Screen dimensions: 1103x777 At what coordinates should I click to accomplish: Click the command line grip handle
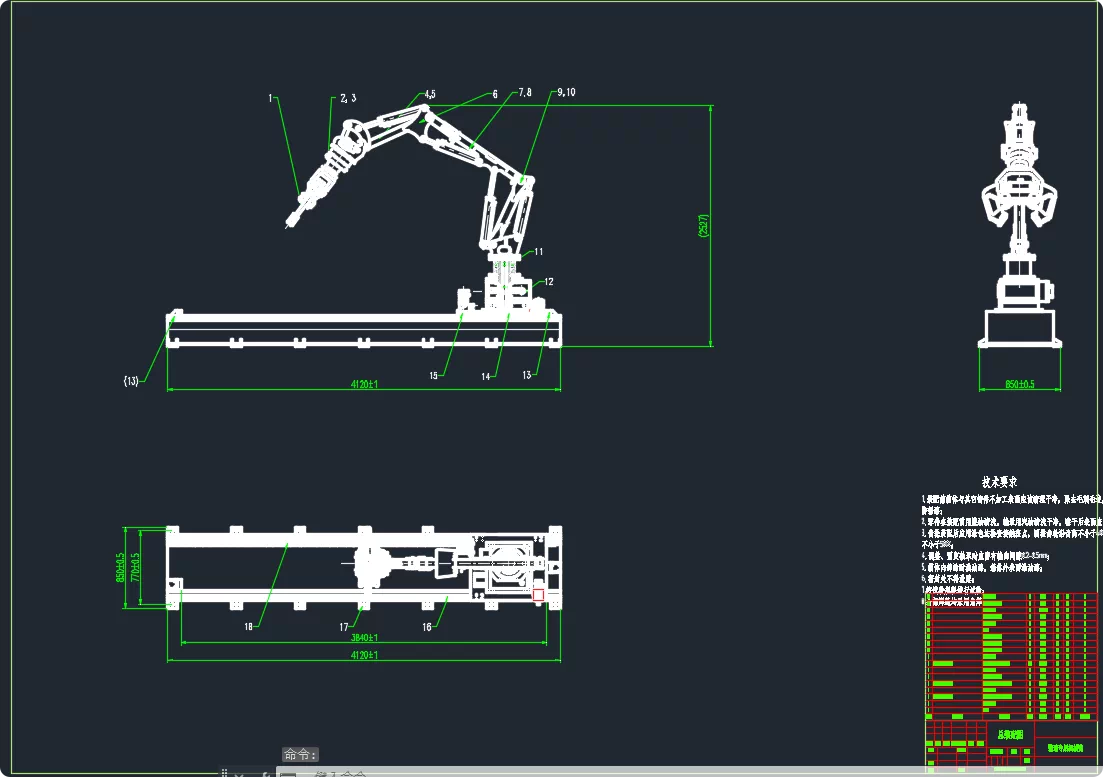pos(224,773)
